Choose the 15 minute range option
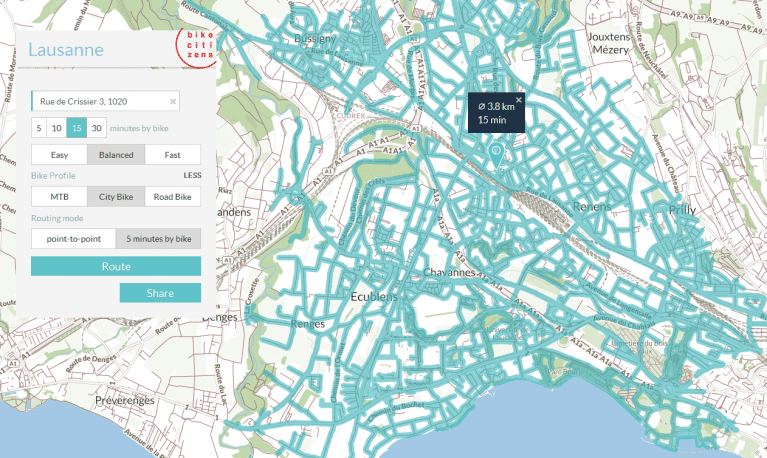Image resolution: width=767 pixels, height=458 pixels. (x=77, y=127)
